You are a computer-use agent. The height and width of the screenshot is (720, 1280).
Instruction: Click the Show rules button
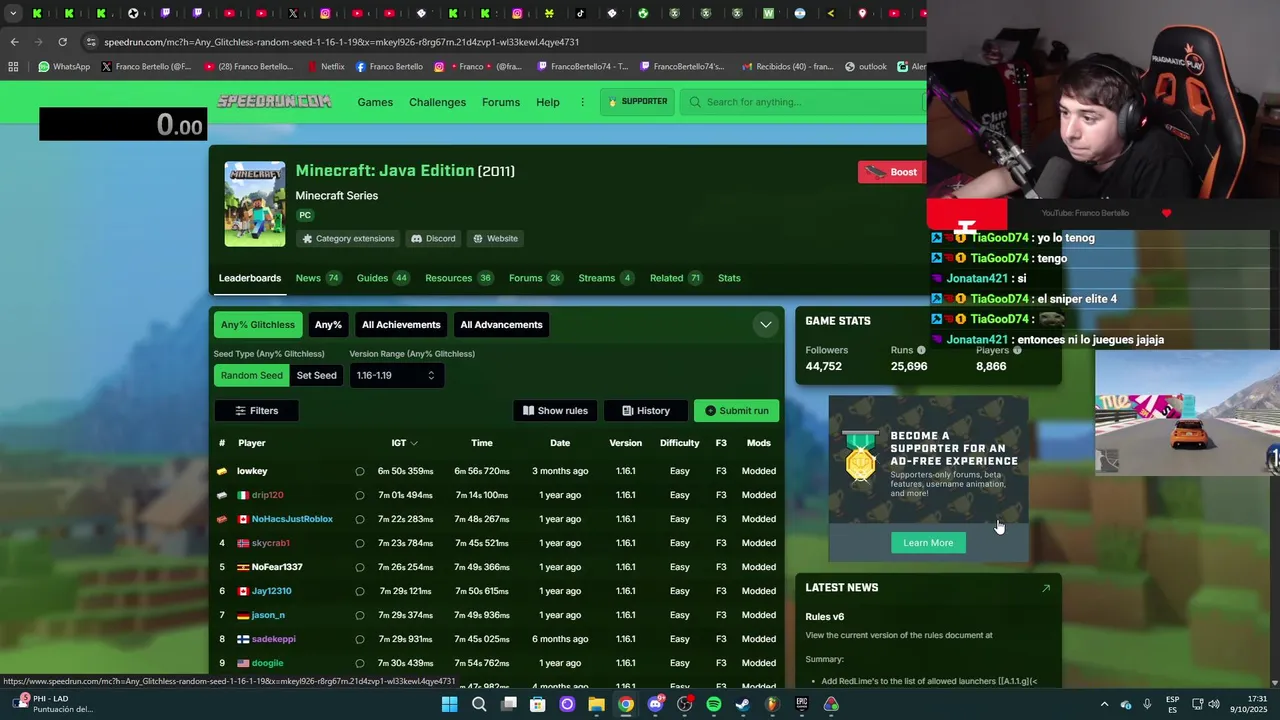[x=555, y=411]
